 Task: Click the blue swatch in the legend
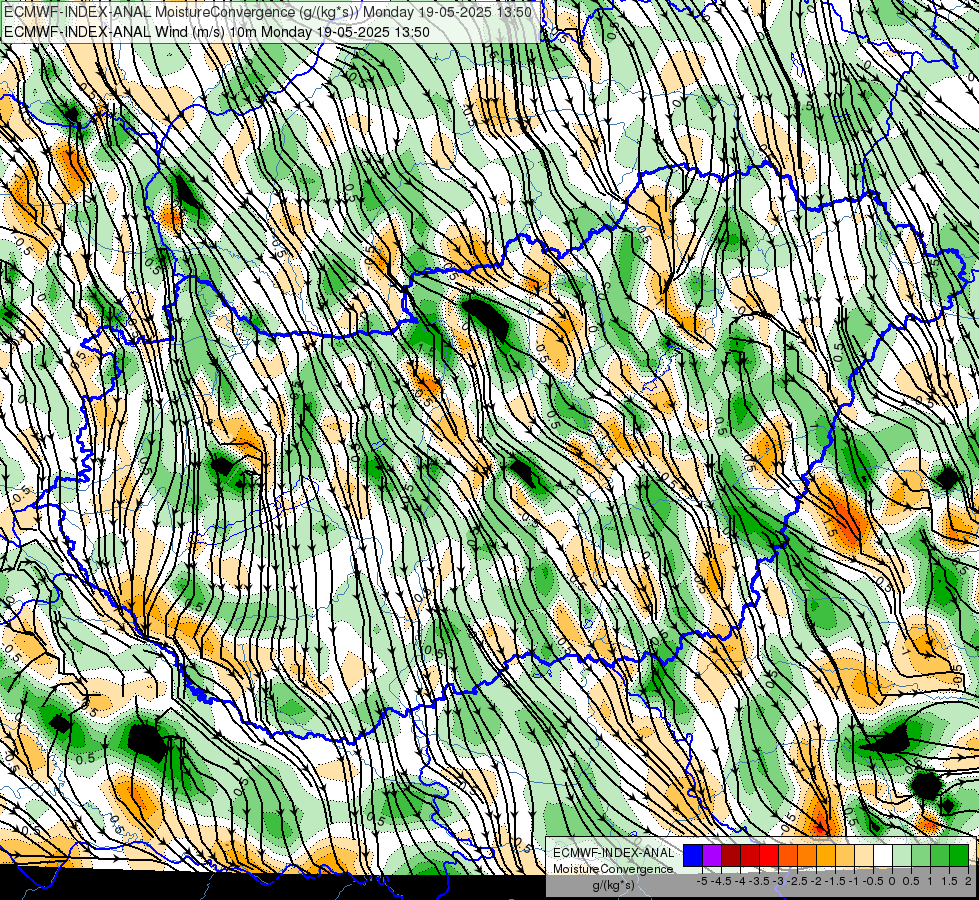pyautogui.click(x=693, y=855)
